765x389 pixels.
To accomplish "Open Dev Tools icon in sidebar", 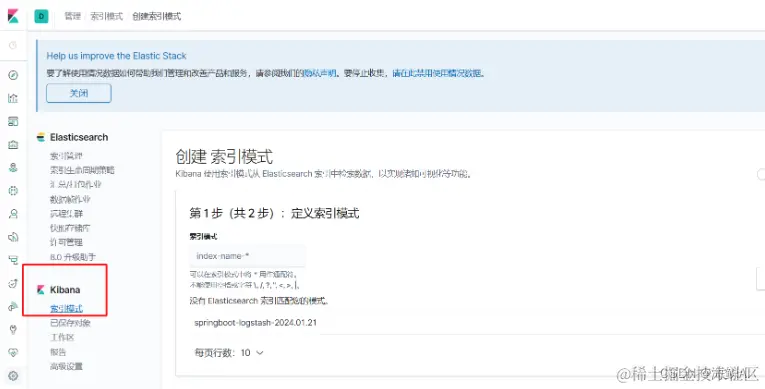I will 13,329.
